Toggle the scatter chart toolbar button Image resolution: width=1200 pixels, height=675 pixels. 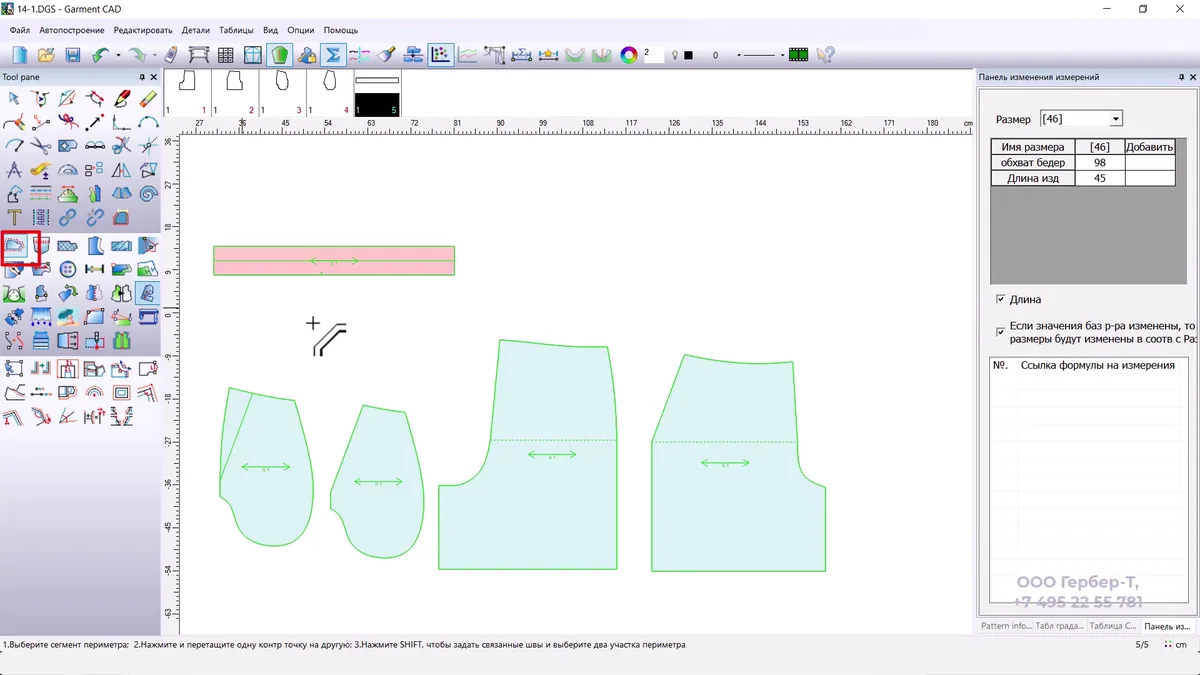pyautogui.click(x=440, y=55)
